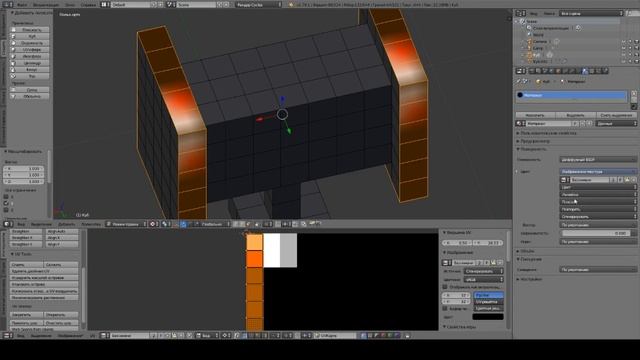
Task: Open the 'Файл' menu
Action: 22,4
